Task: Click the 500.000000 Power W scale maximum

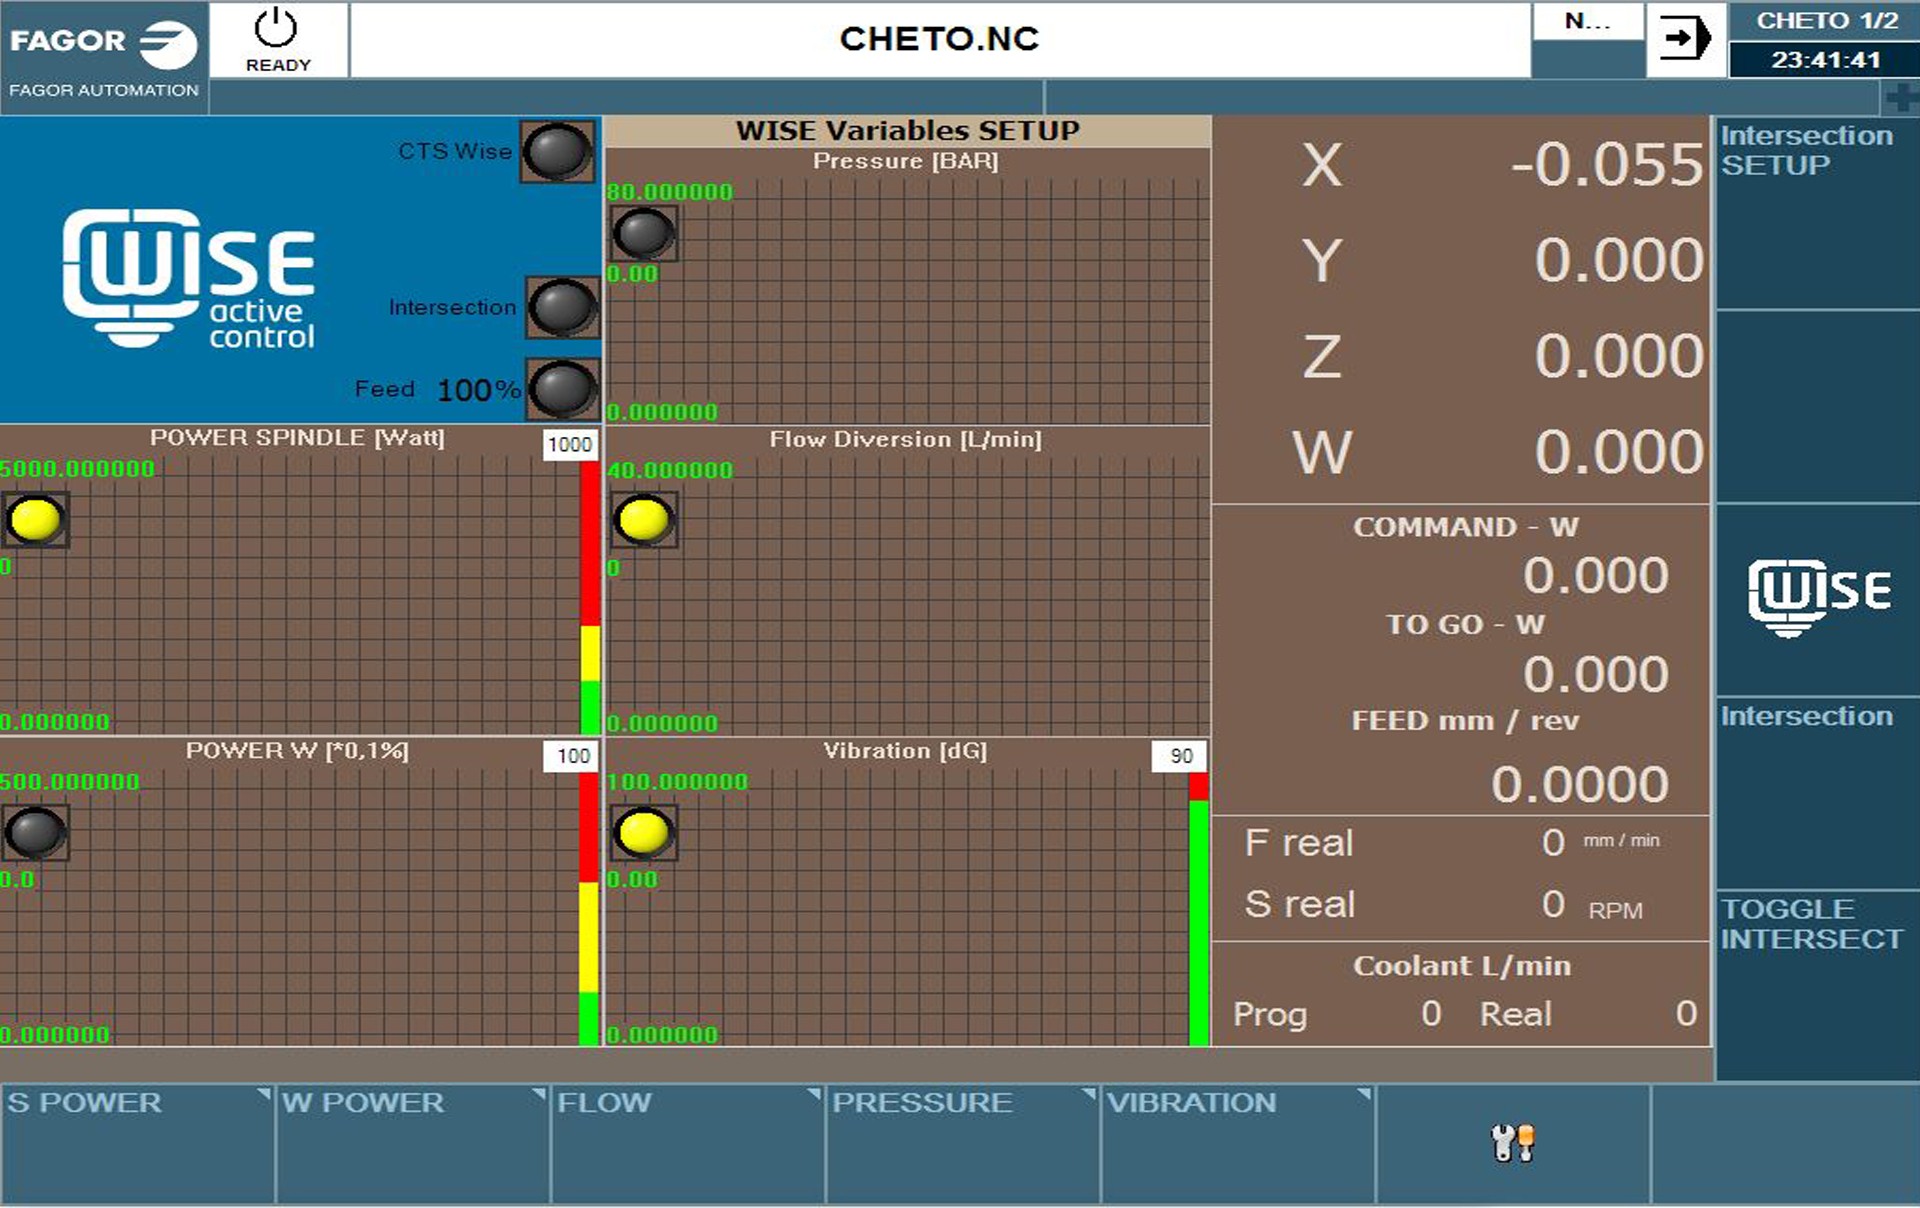Action: coord(70,782)
